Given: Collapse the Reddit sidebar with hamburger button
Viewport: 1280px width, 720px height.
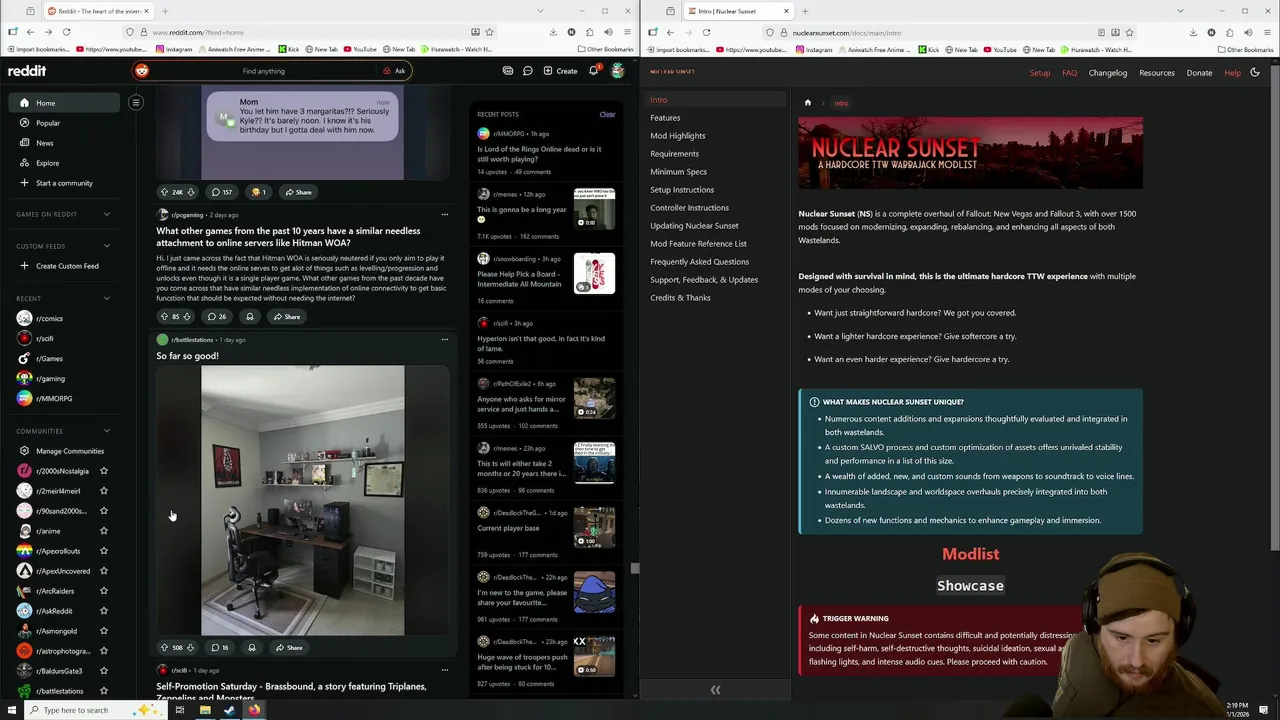Looking at the screenshot, I should coord(136,102).
